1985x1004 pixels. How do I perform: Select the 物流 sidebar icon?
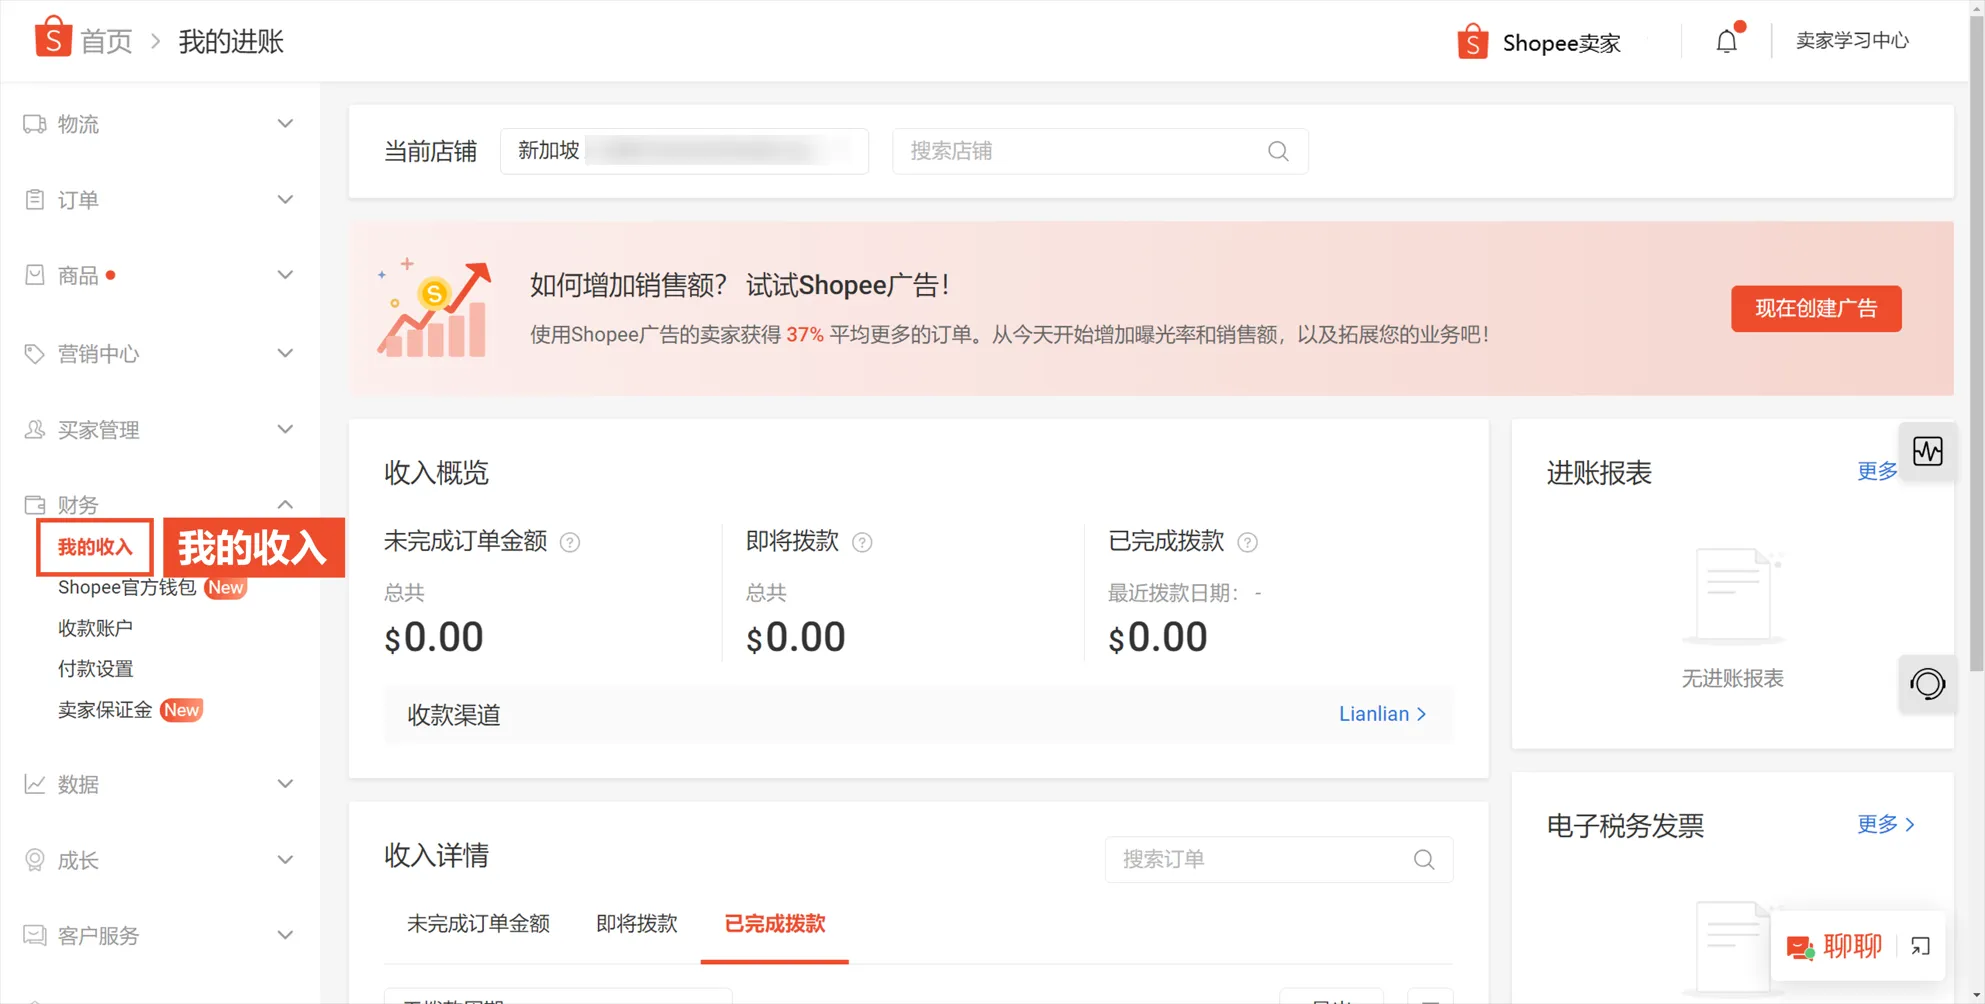coord(33,123)
